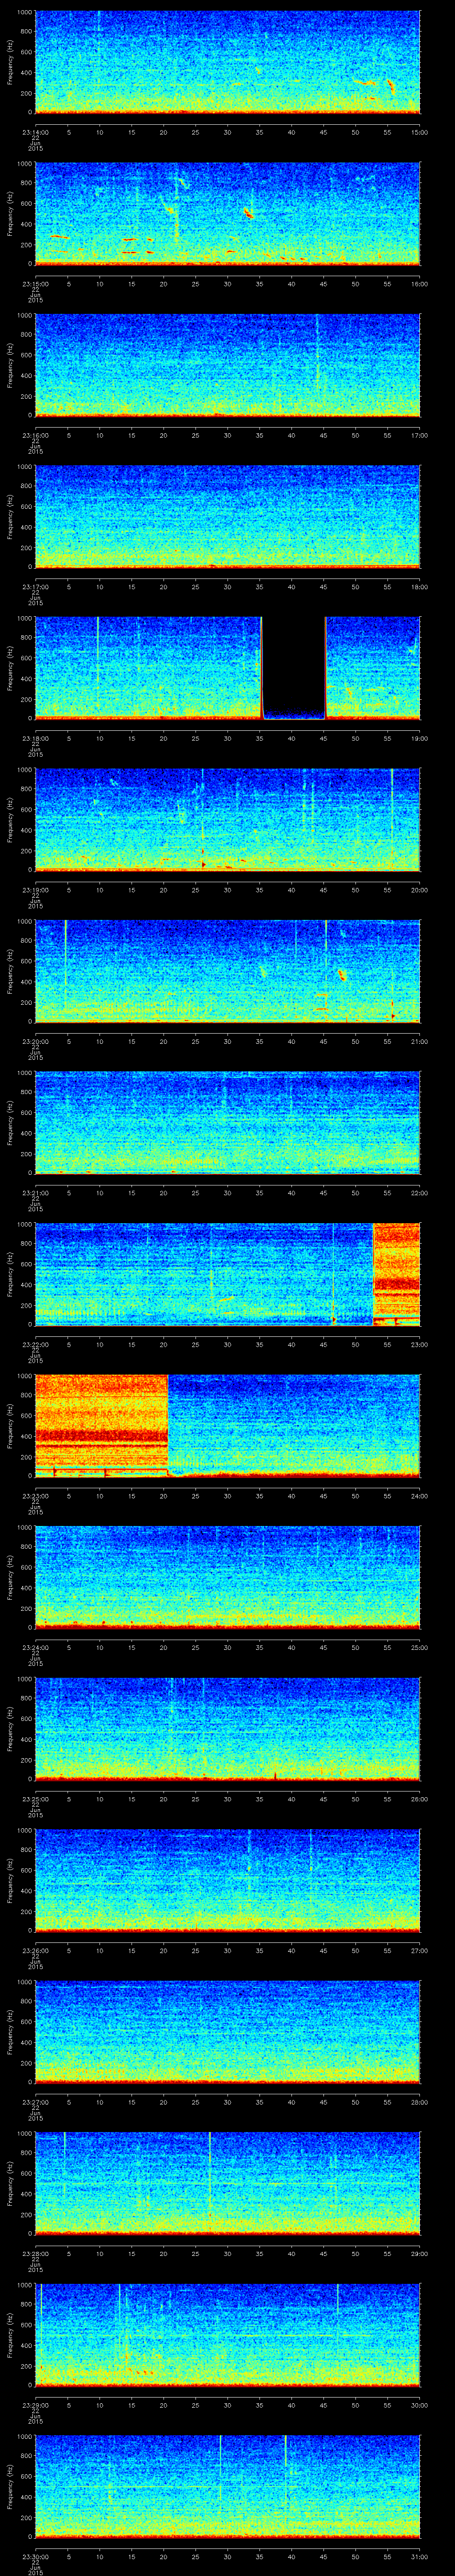Select the '23:25:00' start time label
Screen dimensions: 455x2576
pyautogui.click(x=35, y=1798)
